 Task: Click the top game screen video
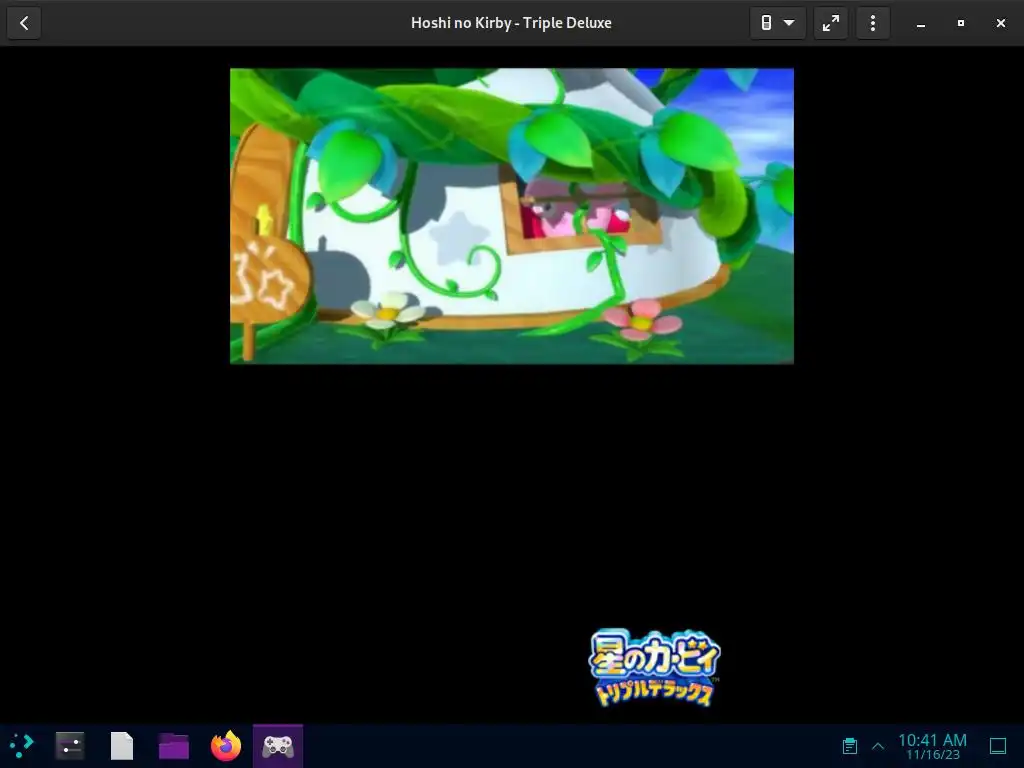(512, 216)
